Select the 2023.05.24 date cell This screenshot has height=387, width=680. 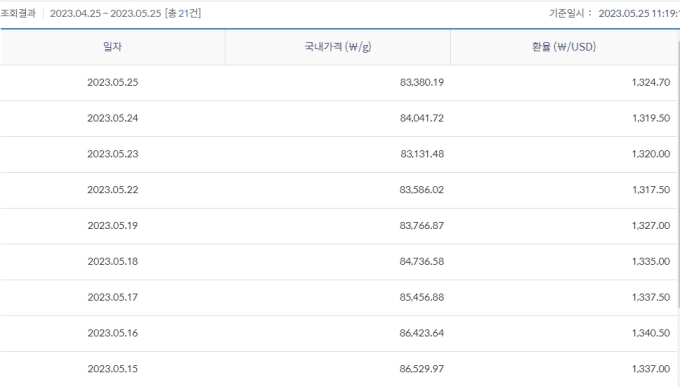pyautogui.click(x=113, y=118)
